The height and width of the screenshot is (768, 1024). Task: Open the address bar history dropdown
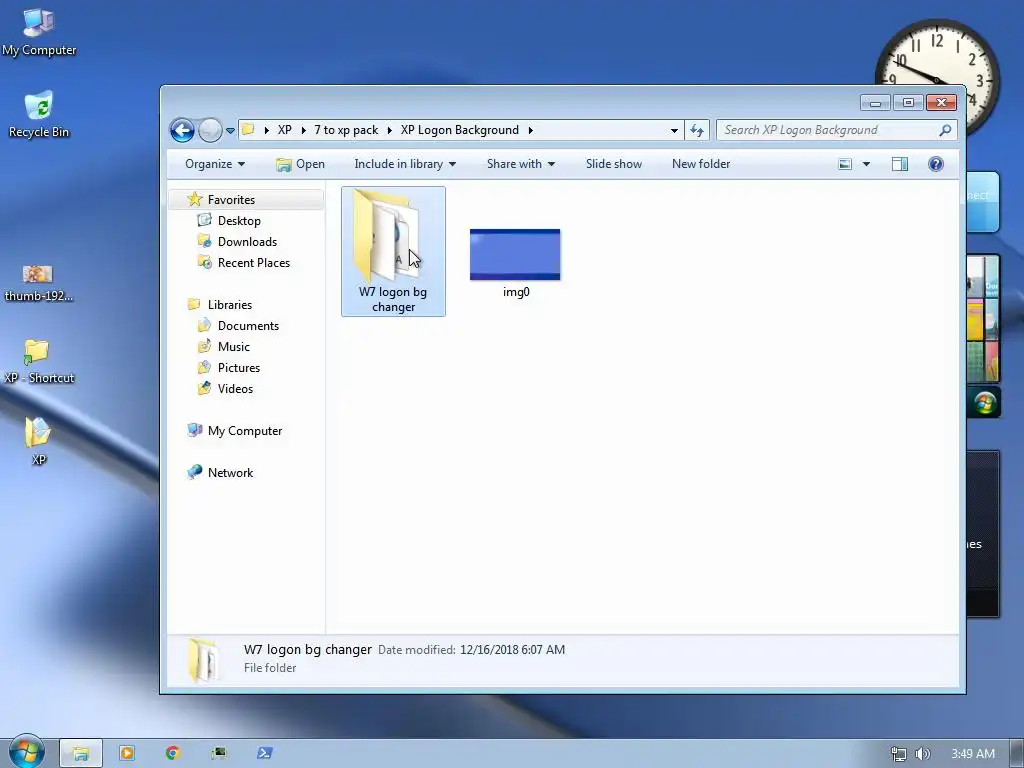pyautogui.click(x=674, y=131)
